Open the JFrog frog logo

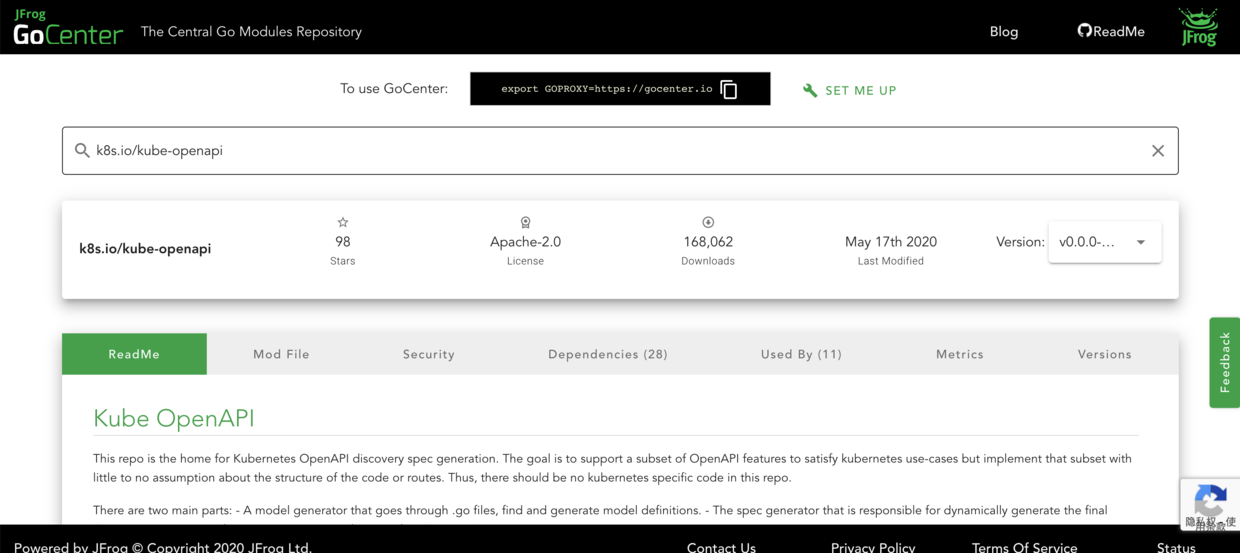[1198, 27]
